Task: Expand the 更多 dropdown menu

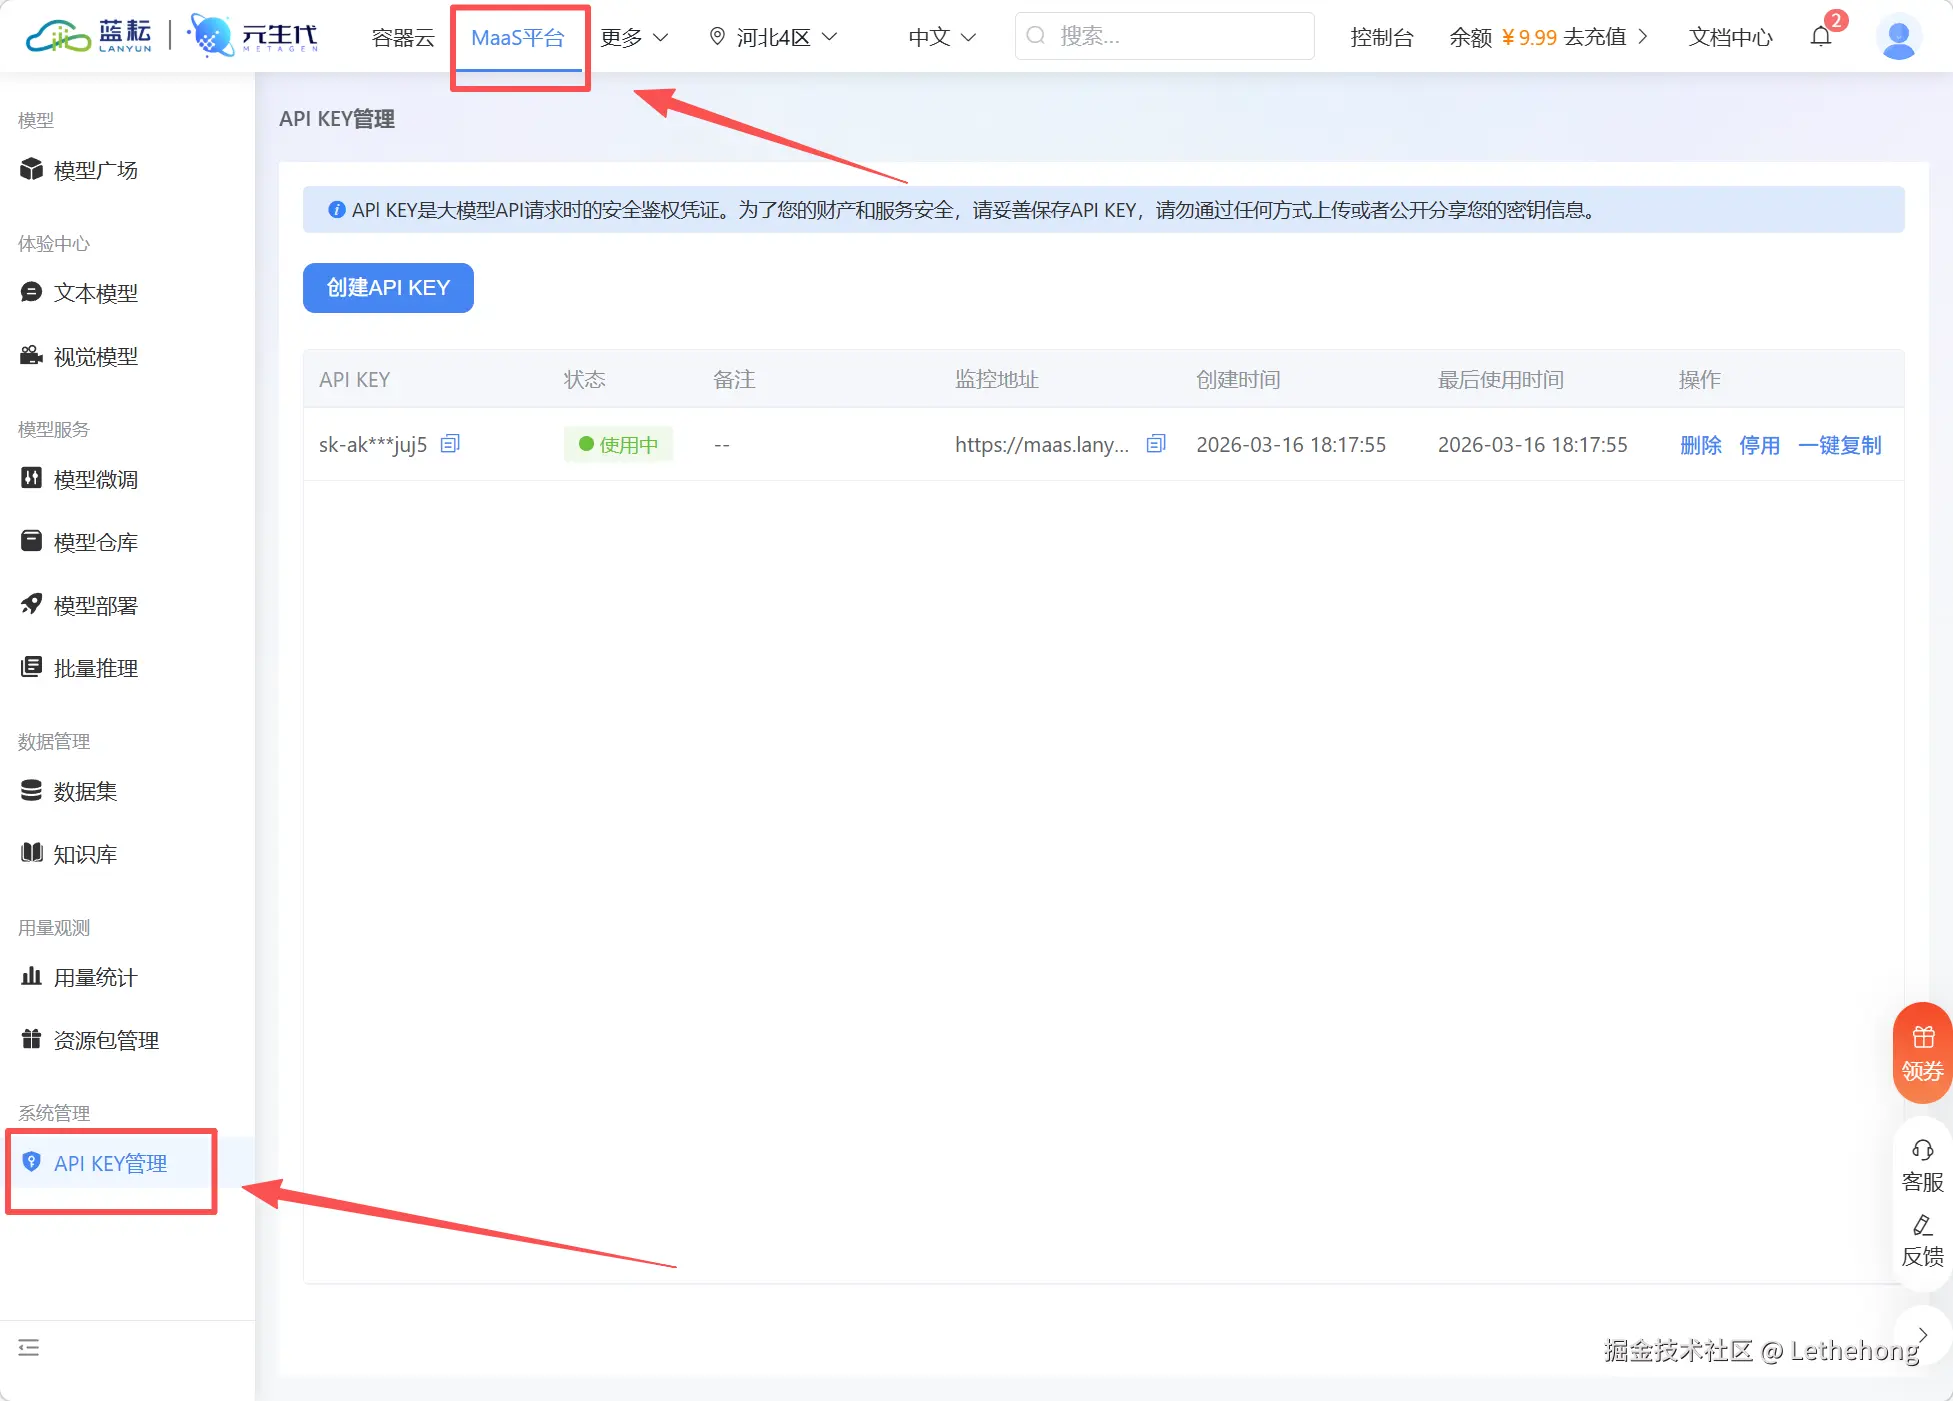Action: 633,38
